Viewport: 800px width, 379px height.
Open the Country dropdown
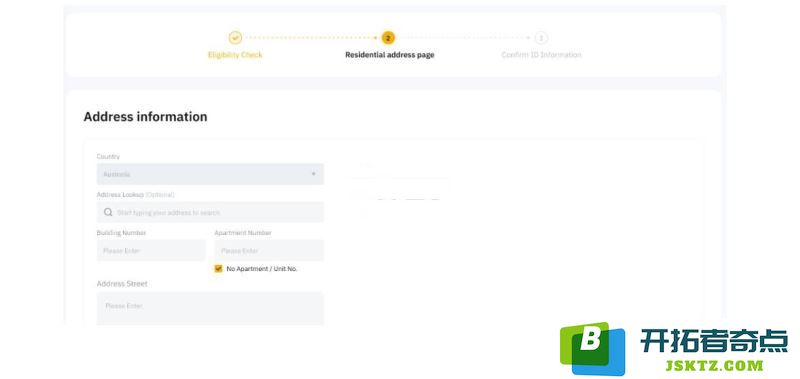[210, 174]
